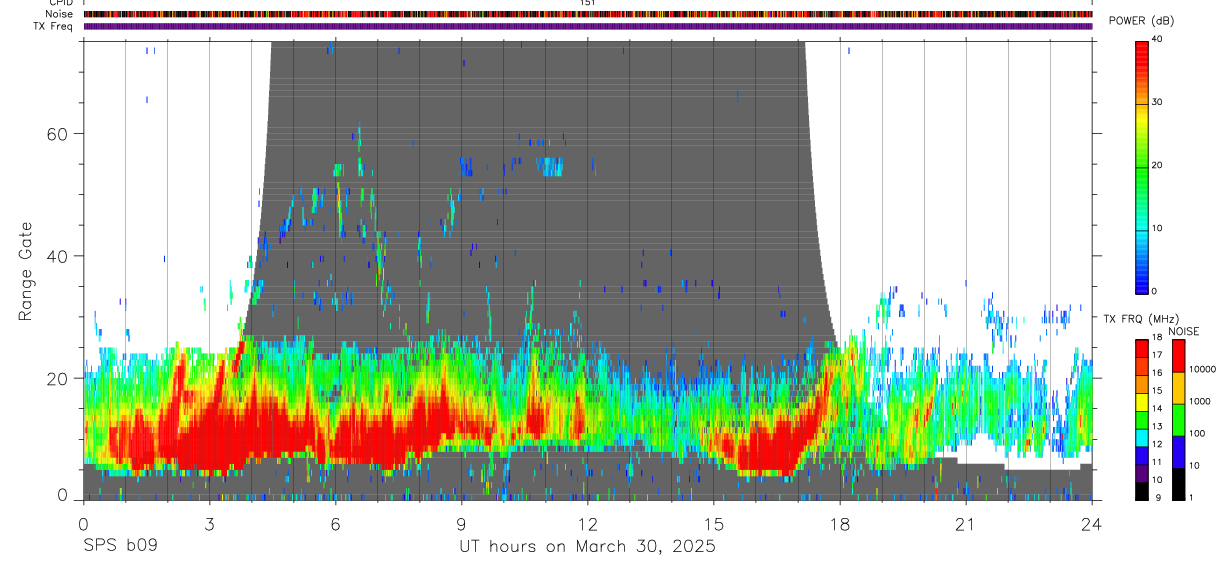Click the POWER (dB) legend title
1228x567 pixels.
(1141, 21)
